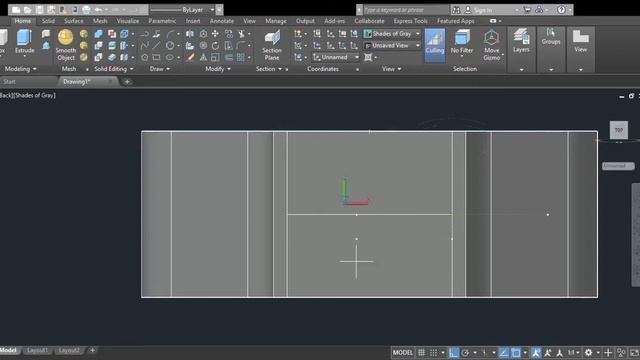Image resolution: width=640 pixels, height=360 pixels.
Task: Switch to the Start file tab
Action: [9, 82]
